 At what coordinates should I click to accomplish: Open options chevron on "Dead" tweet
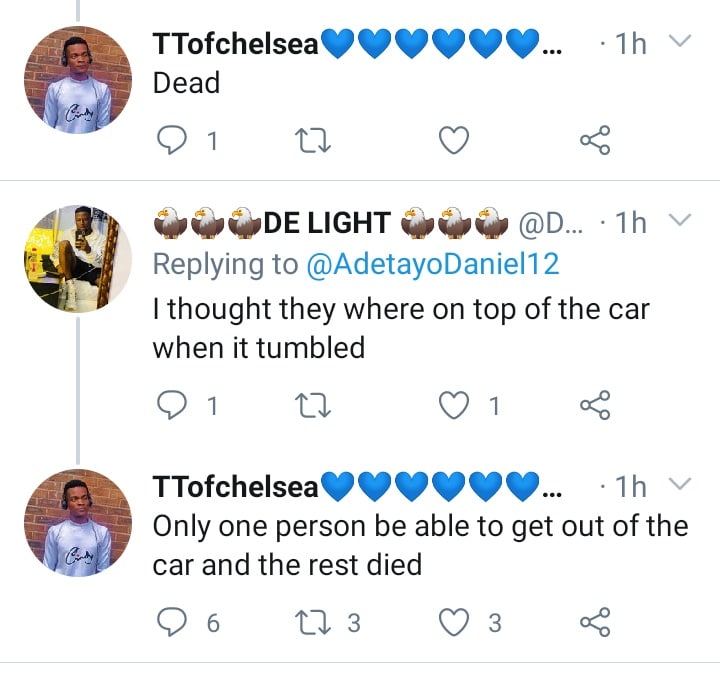tap(678, 42)
